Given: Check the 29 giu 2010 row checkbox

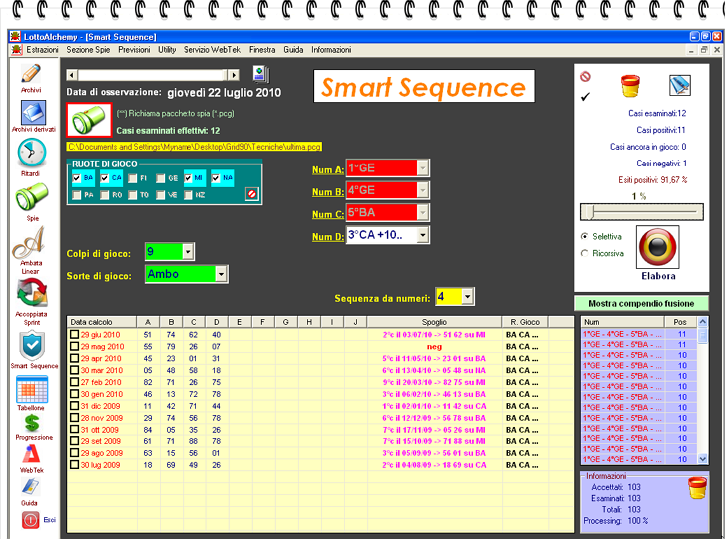Looking at the screenshot, I should pos(74,334).
